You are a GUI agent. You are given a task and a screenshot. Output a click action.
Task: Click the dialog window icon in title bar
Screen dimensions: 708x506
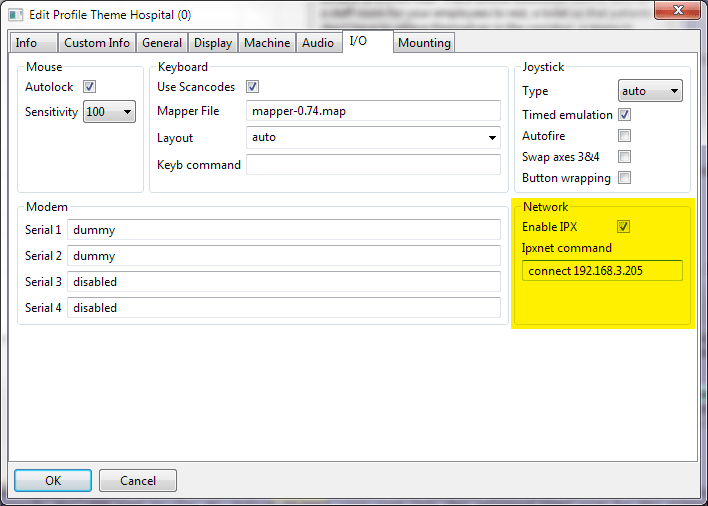(16, 15)
